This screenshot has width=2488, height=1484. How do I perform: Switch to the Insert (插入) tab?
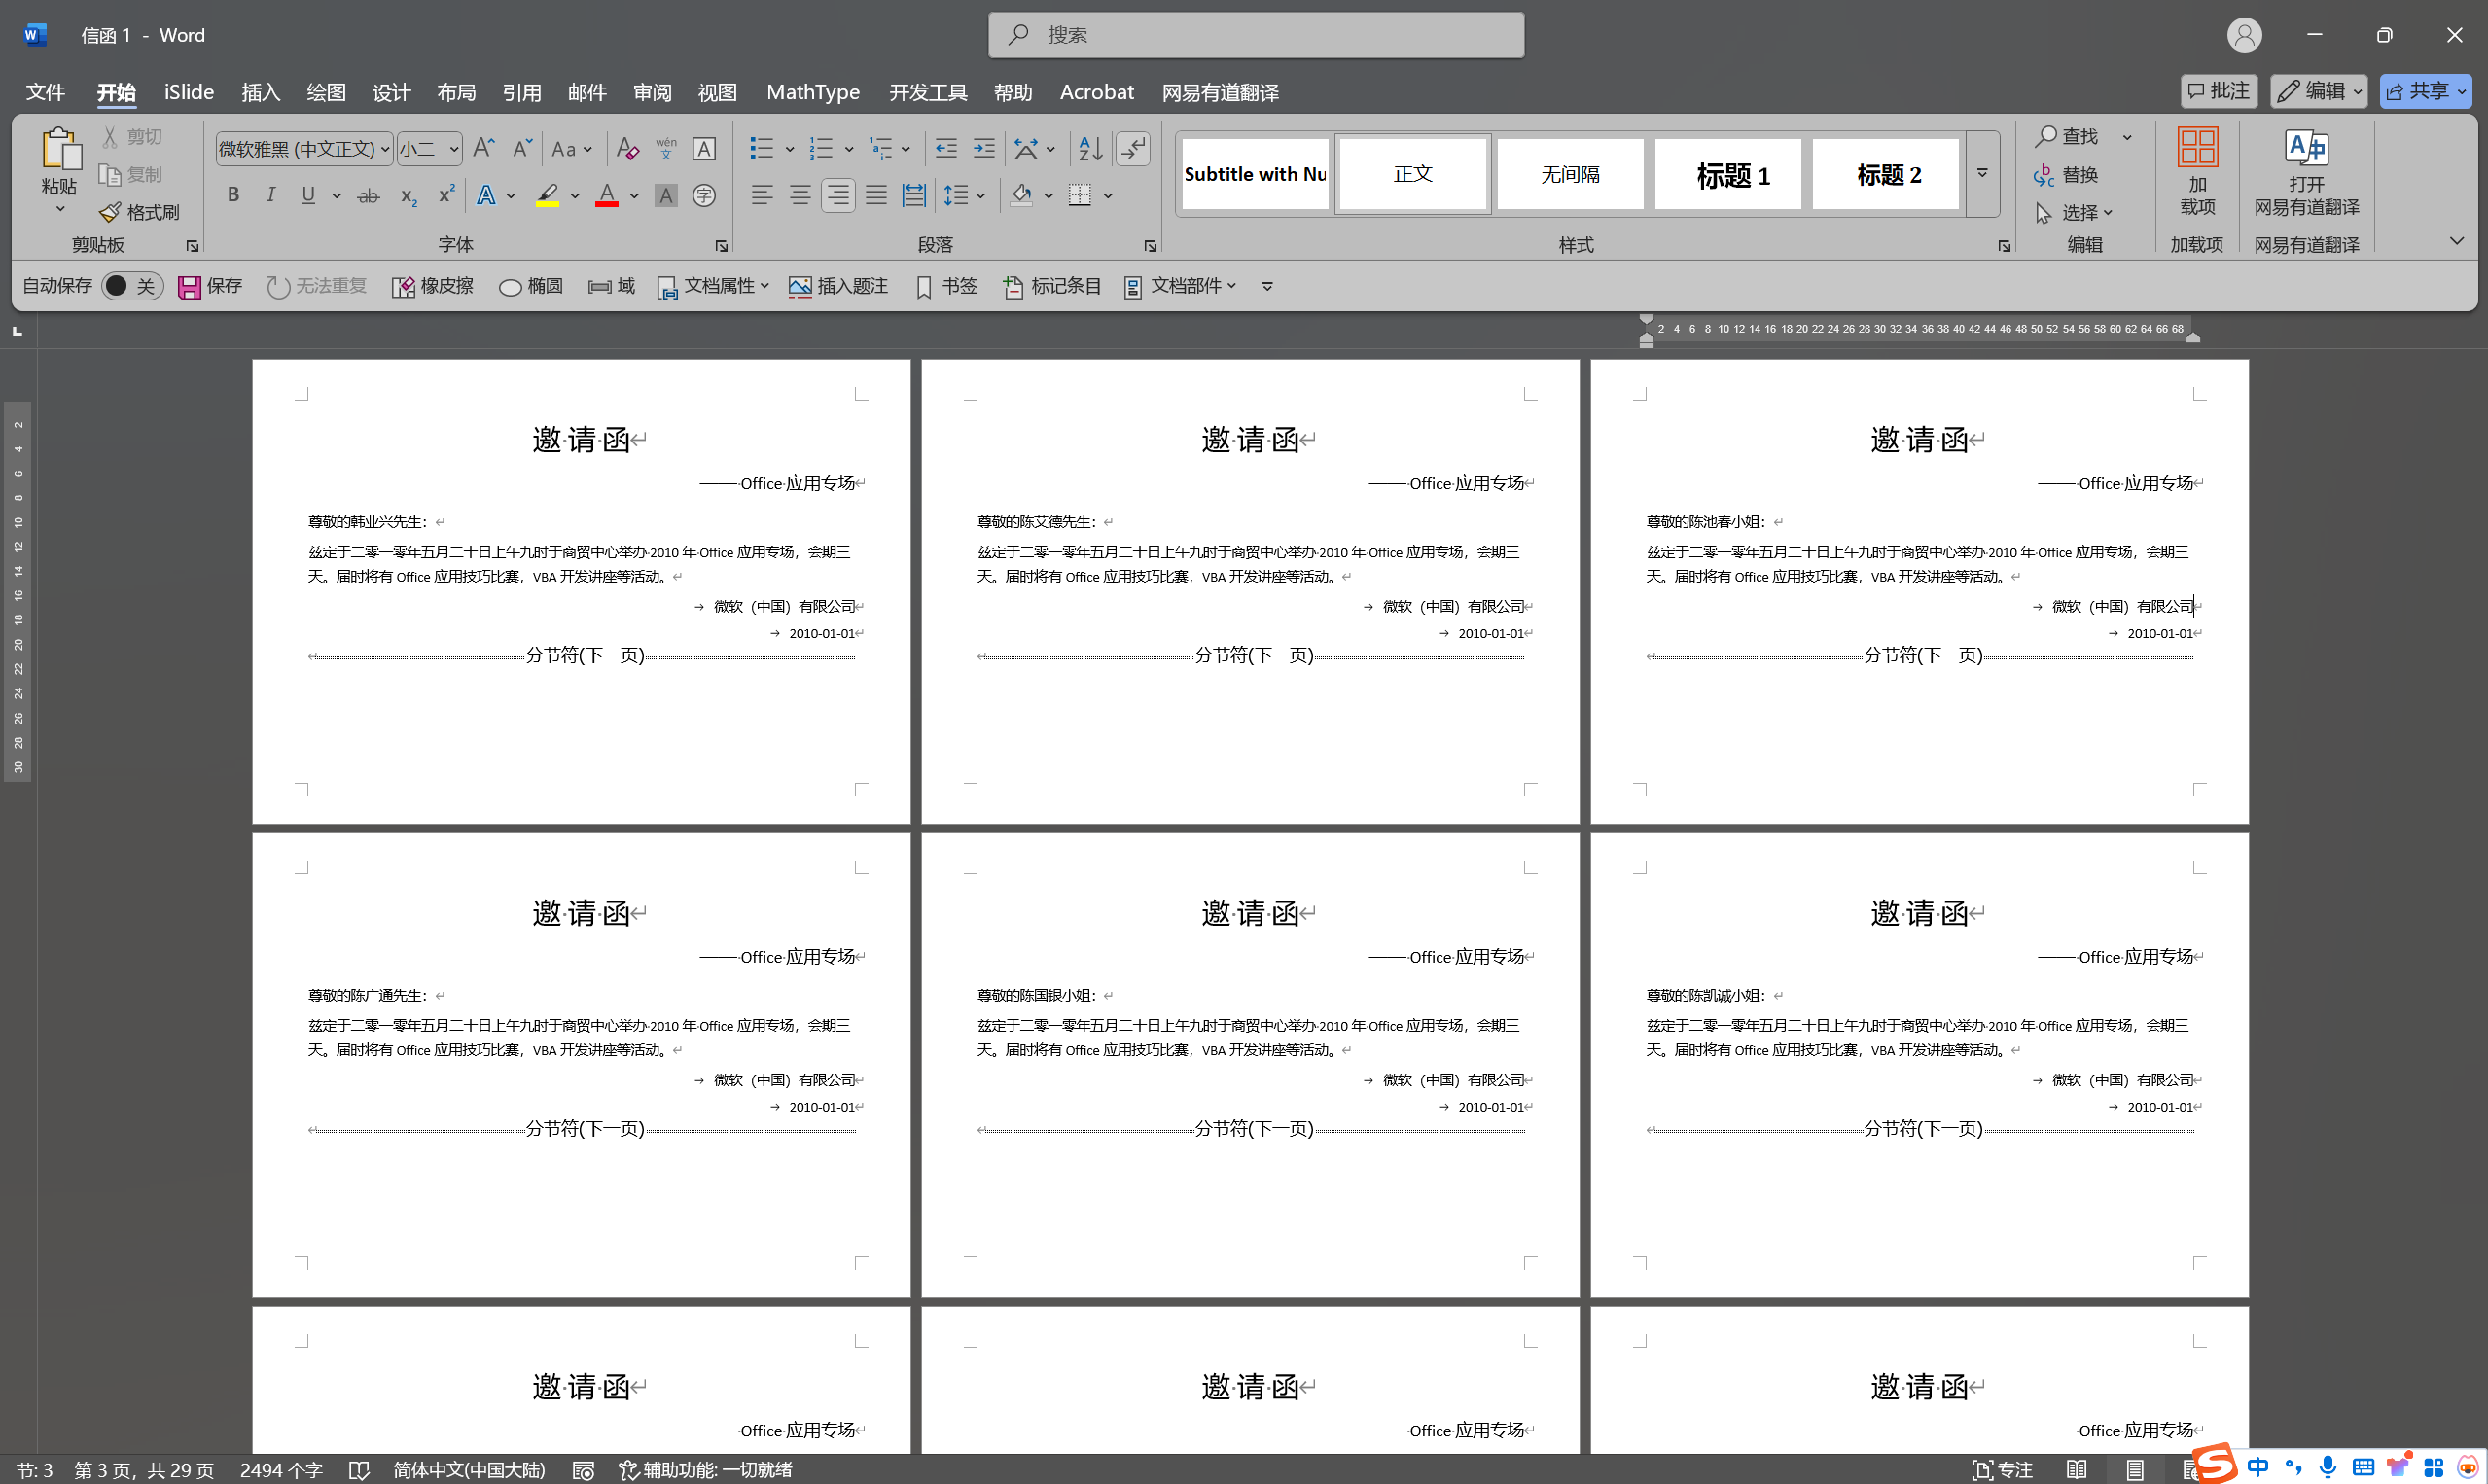261,92
